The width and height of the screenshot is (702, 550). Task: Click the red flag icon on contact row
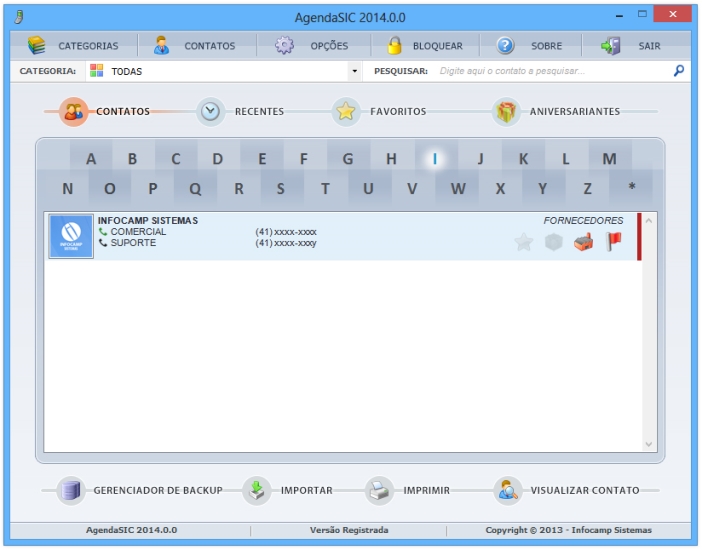pos(614,242)
